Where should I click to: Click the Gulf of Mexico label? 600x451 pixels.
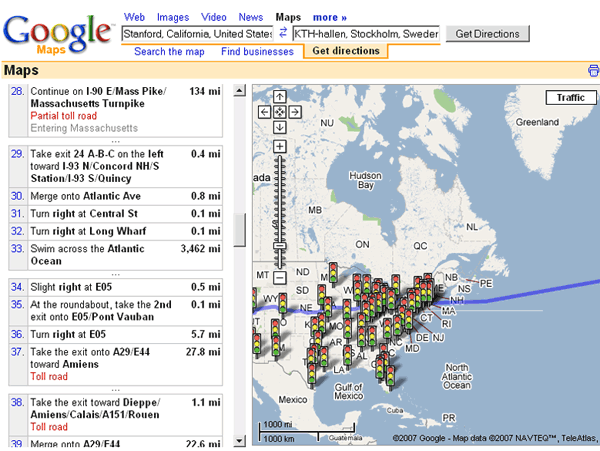(348, 391)
